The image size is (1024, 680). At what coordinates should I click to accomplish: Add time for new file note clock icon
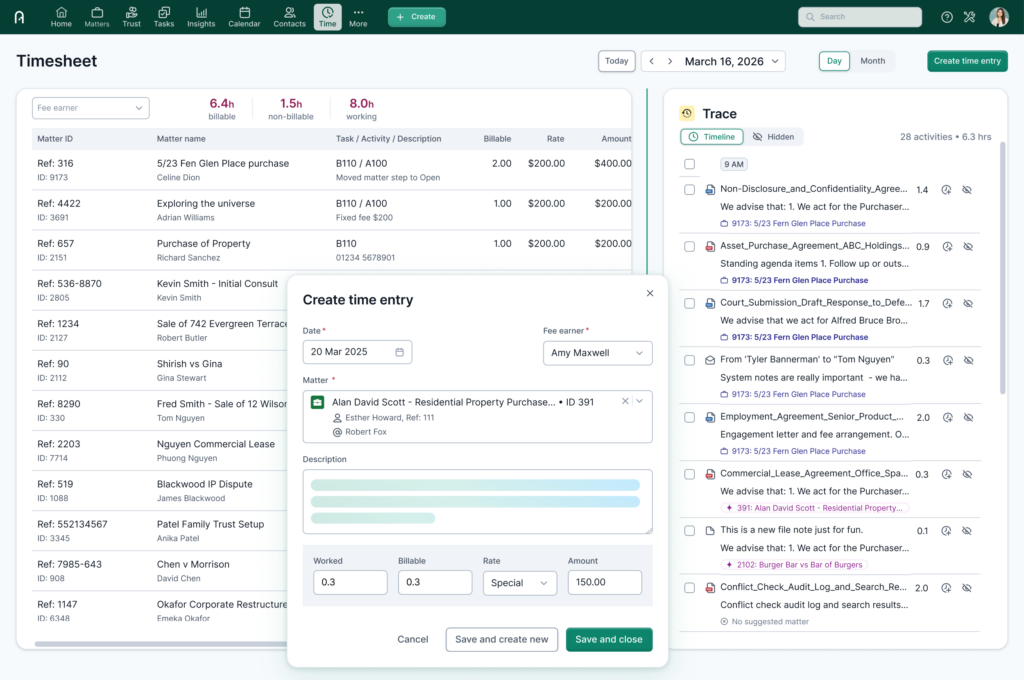pos(946,531)
